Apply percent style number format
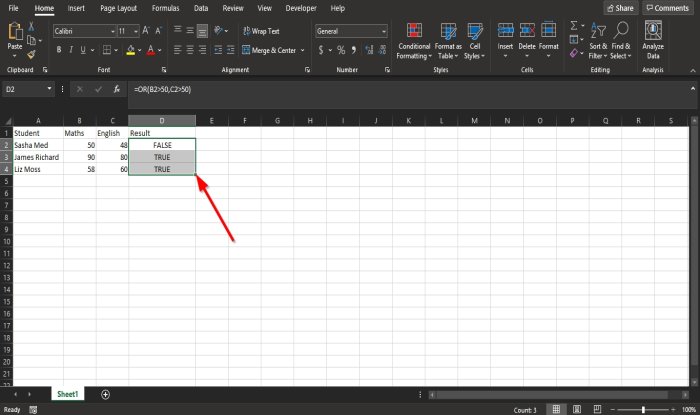This screenshot has width=700, height=415. click(x=341, y=50)
